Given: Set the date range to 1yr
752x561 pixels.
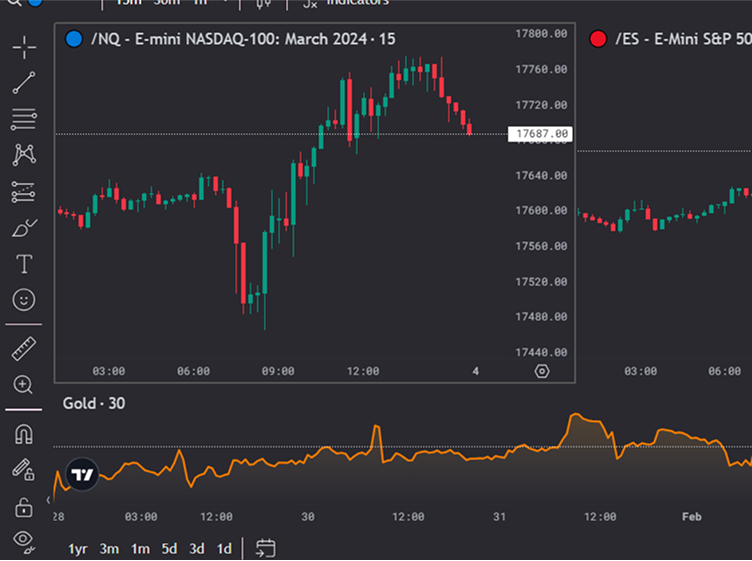Looking at the screenshot, I should [x=78, y=549].
